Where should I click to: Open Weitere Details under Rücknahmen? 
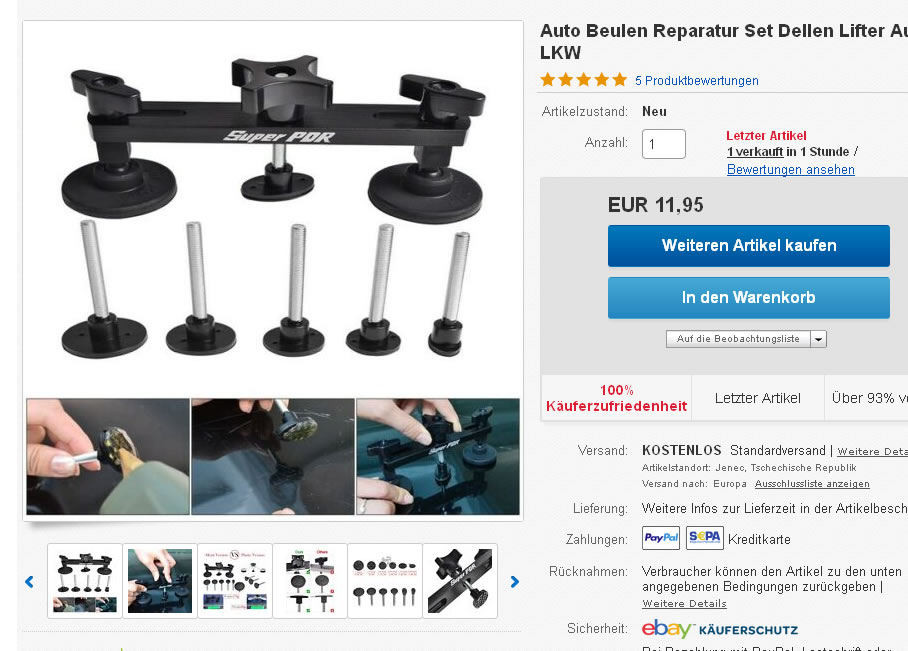click(684, 604)
